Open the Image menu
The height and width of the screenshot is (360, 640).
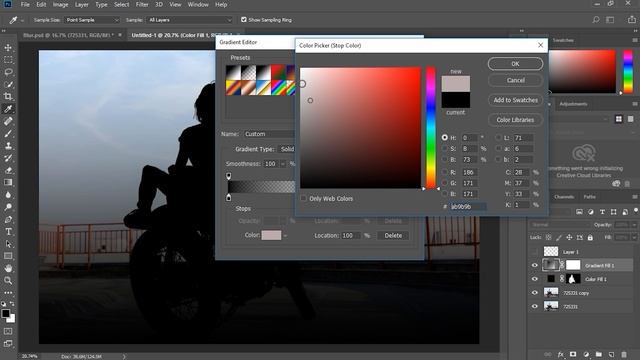pos(60,4)
